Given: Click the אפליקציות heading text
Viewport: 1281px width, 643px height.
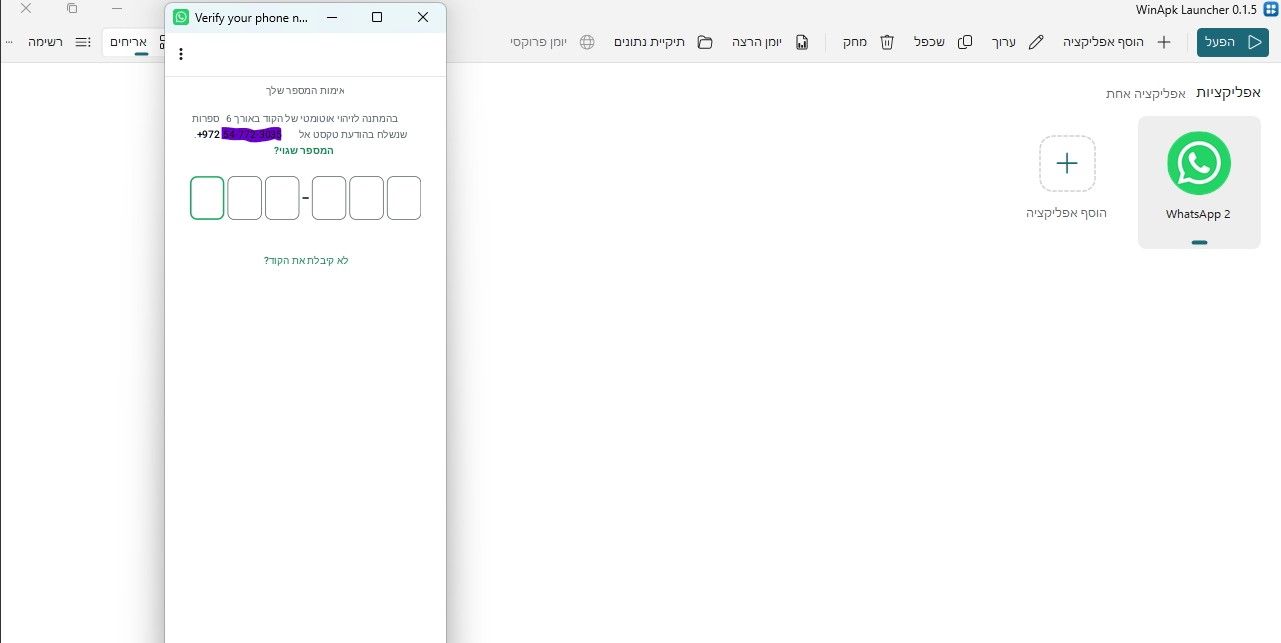Looking at the screenshot, I should (1229, 92).
